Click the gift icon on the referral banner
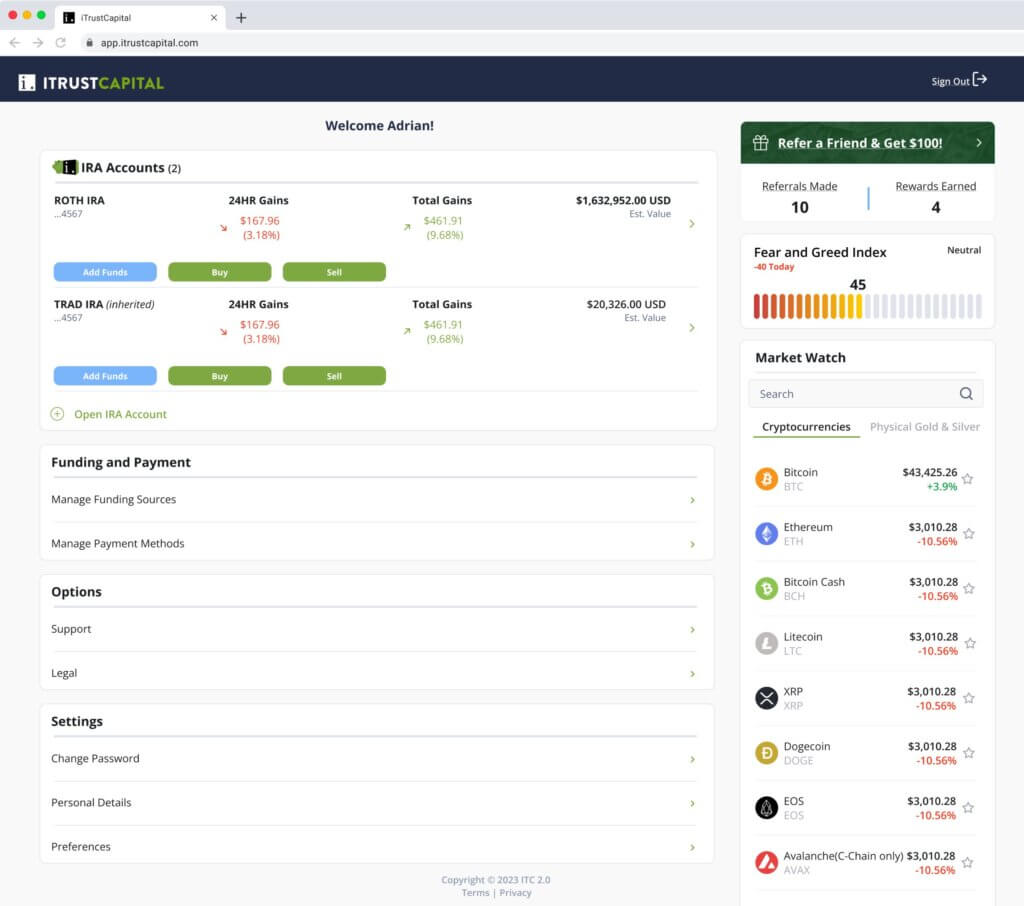The height and width of the screenshot is (906, 1024). (x=761, y=142)
